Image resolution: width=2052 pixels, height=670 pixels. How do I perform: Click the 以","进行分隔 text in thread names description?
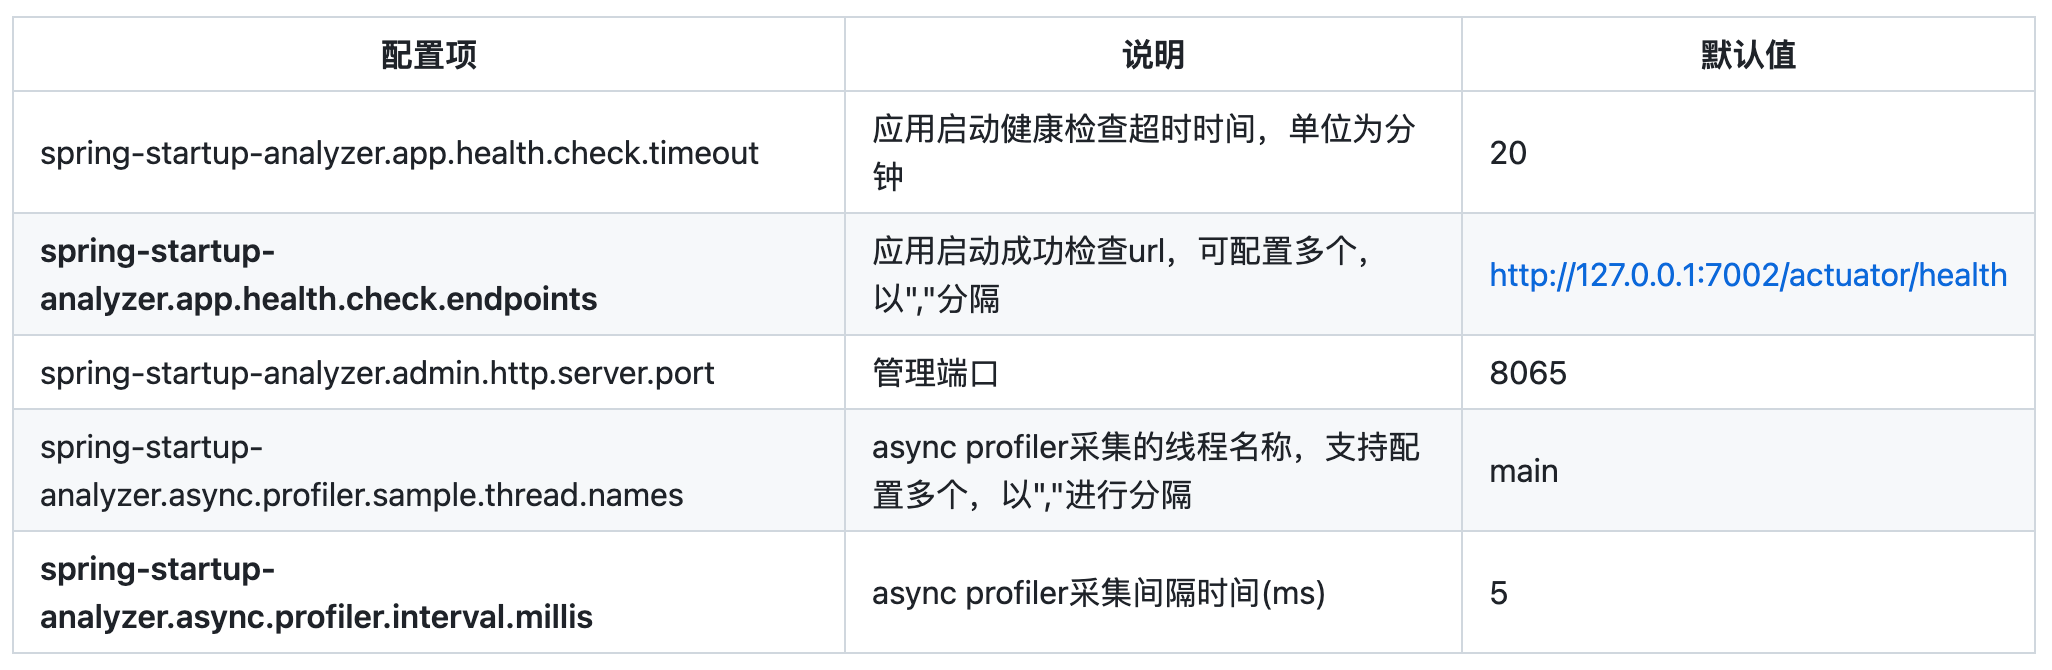coord(1096,495)
